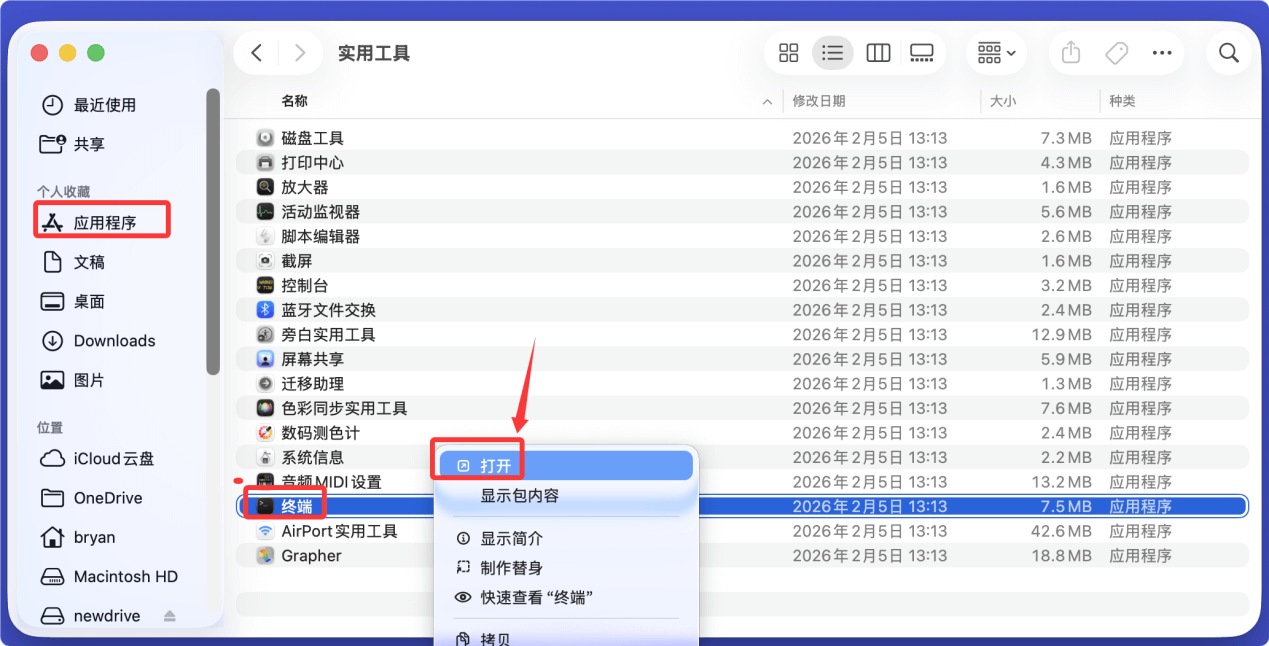Viewport: 1269px width, 646px height.
Task: Open the share options icon
Action: coord(1070,52)
